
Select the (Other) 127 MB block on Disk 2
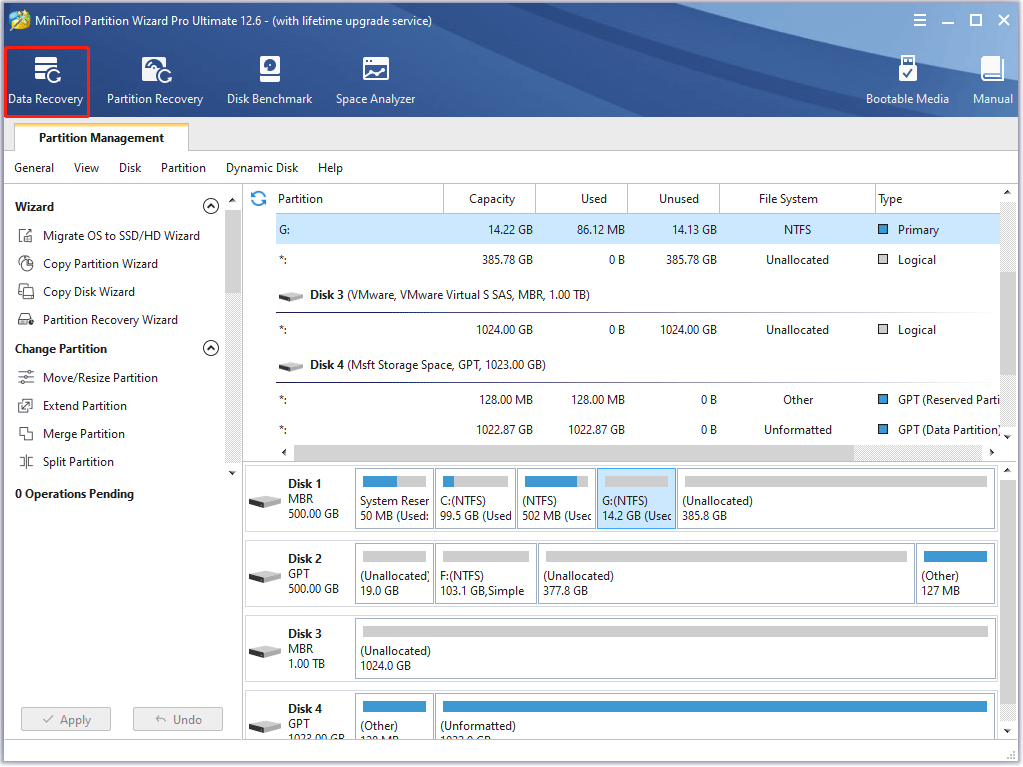tap(955, 573)
